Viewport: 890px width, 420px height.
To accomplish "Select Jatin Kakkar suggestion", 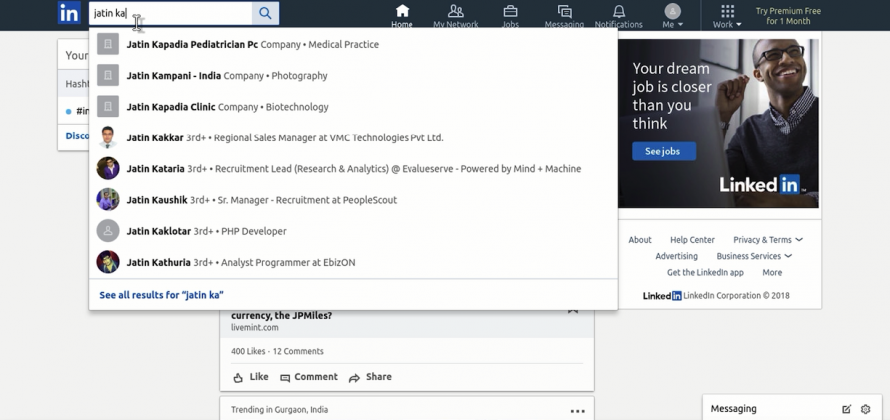I will (x=353, y=137).
